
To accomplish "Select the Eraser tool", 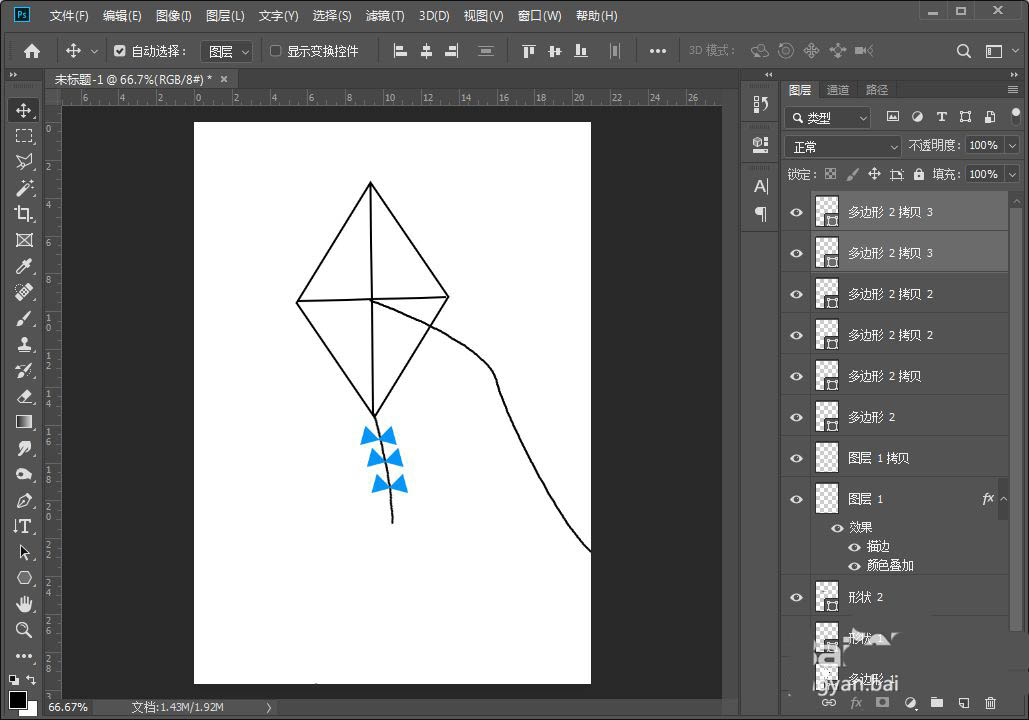I will (x=24, y=396).
